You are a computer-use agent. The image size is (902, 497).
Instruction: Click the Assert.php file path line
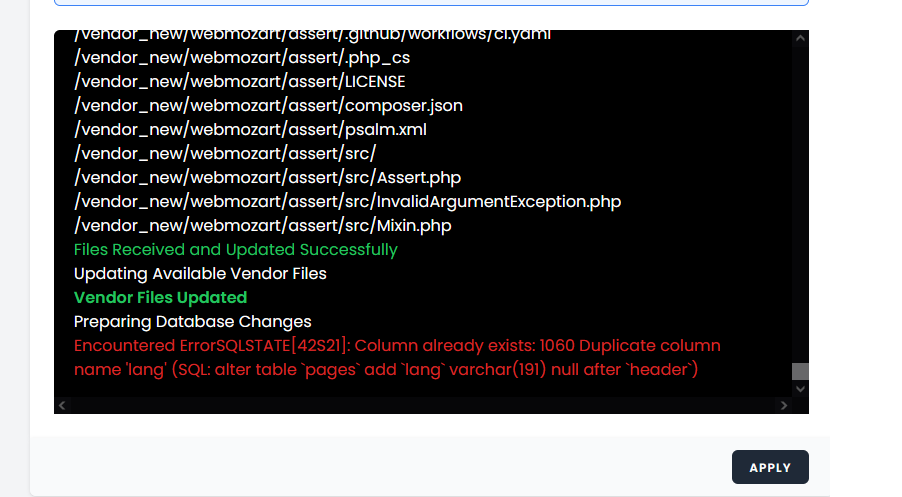[267, 177]
